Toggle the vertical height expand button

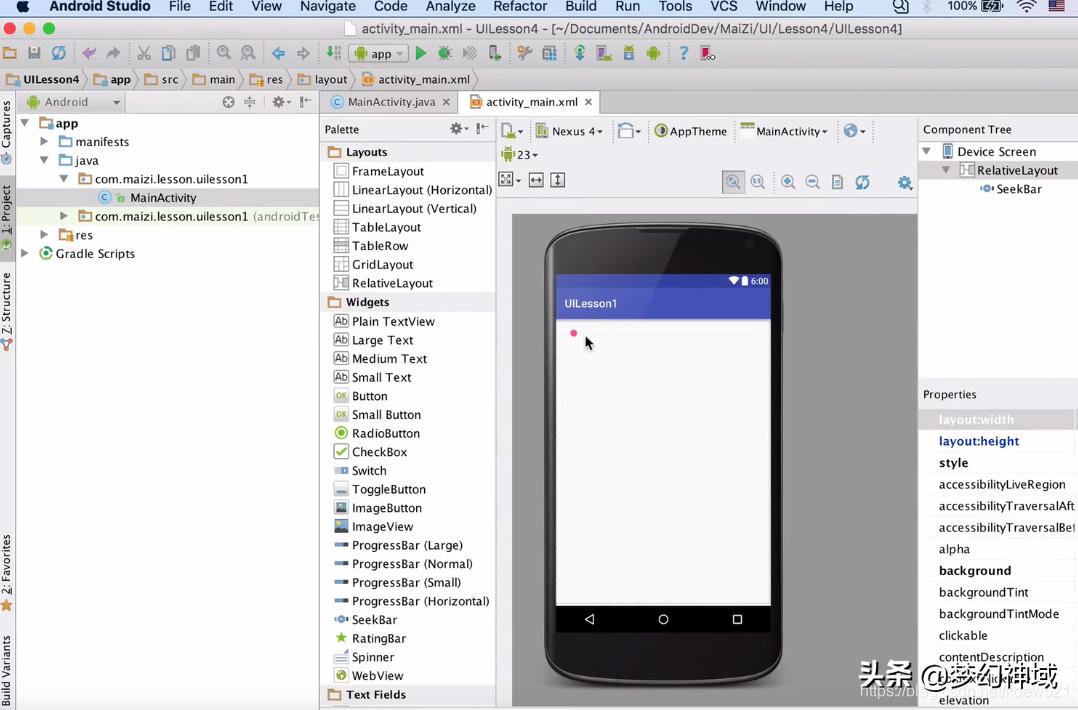[x=558, y=180]
